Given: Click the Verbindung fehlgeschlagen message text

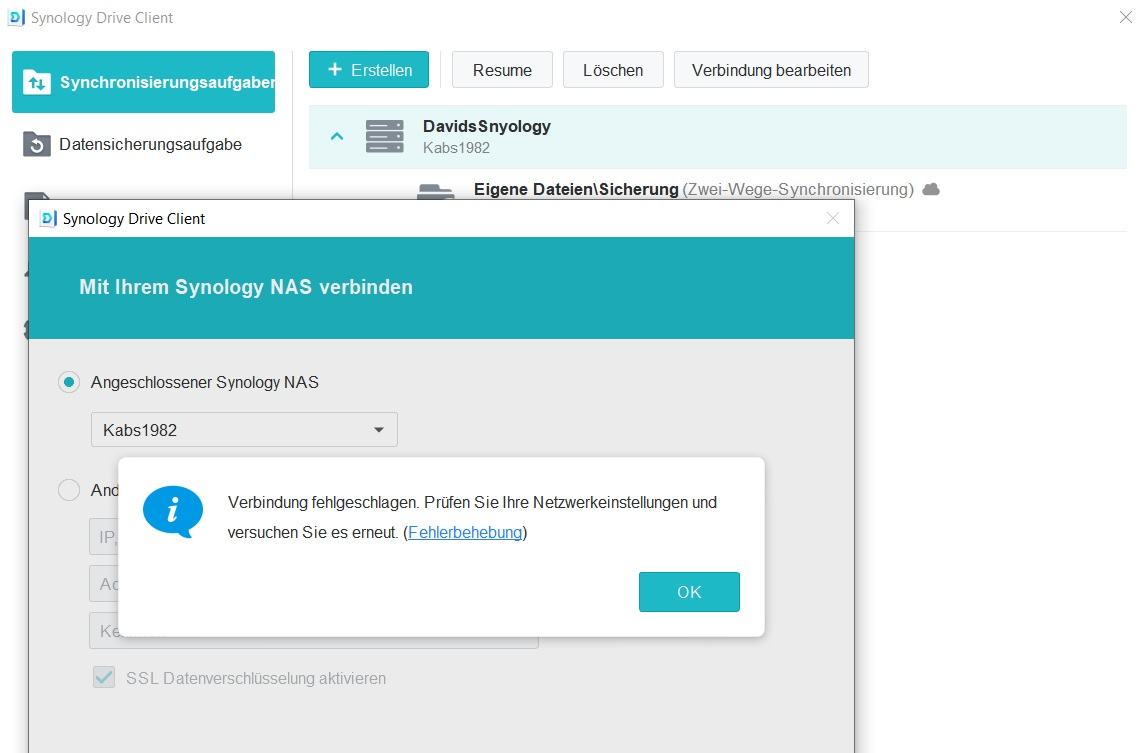Looking at the screenshot, I should (472, 518).
